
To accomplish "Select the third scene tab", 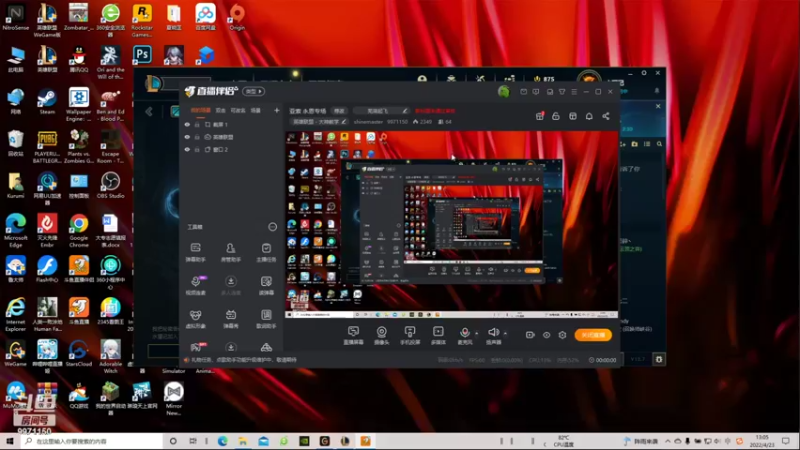I will click(238, 110).
